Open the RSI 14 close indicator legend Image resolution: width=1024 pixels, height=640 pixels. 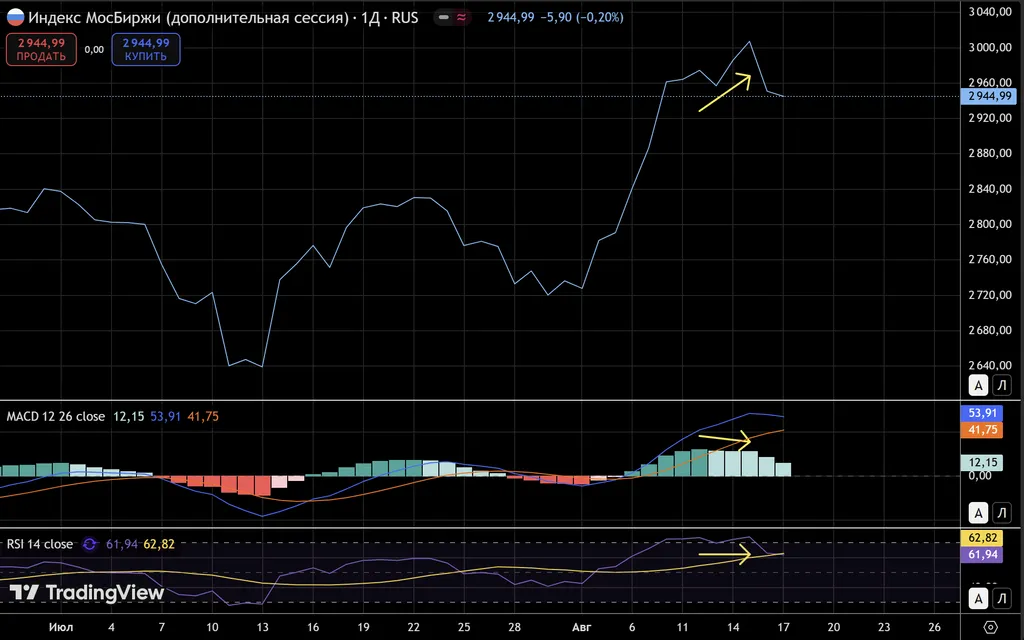point(40,545)
